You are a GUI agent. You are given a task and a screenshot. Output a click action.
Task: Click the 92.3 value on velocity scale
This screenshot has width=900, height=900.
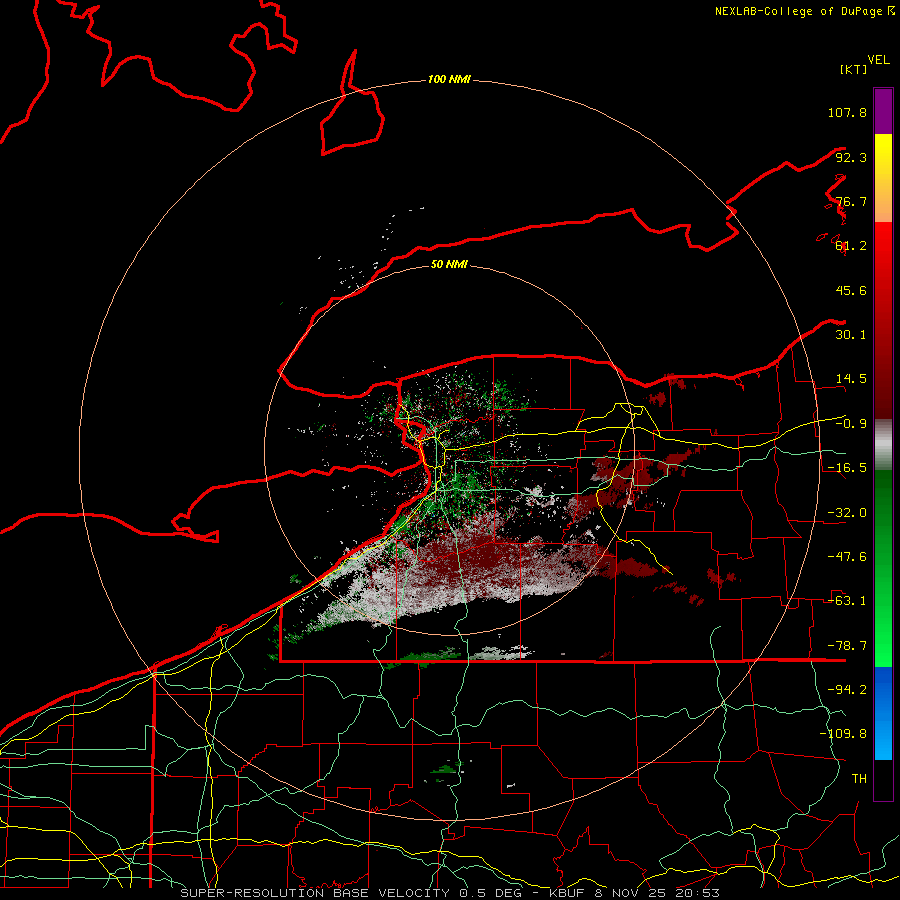click(x=851, y=157)
